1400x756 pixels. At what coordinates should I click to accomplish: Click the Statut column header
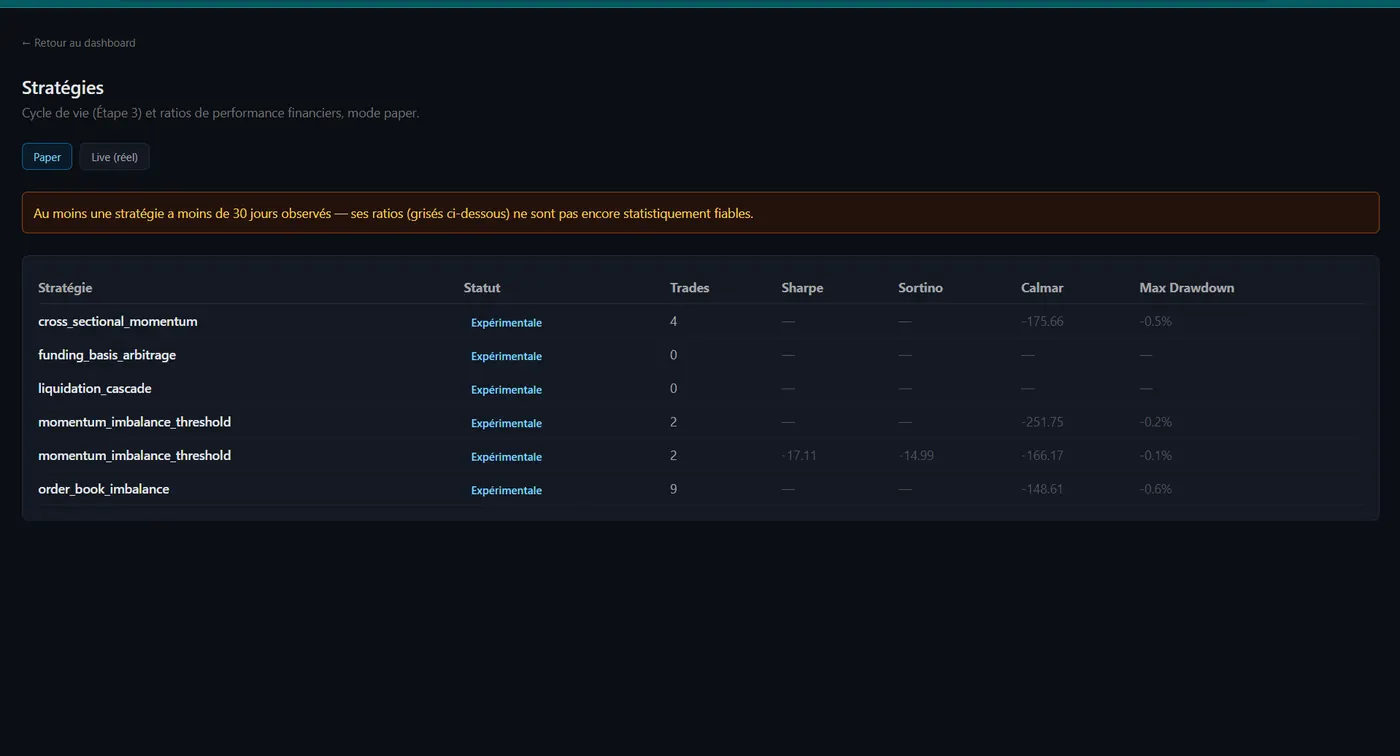point(482,288)
